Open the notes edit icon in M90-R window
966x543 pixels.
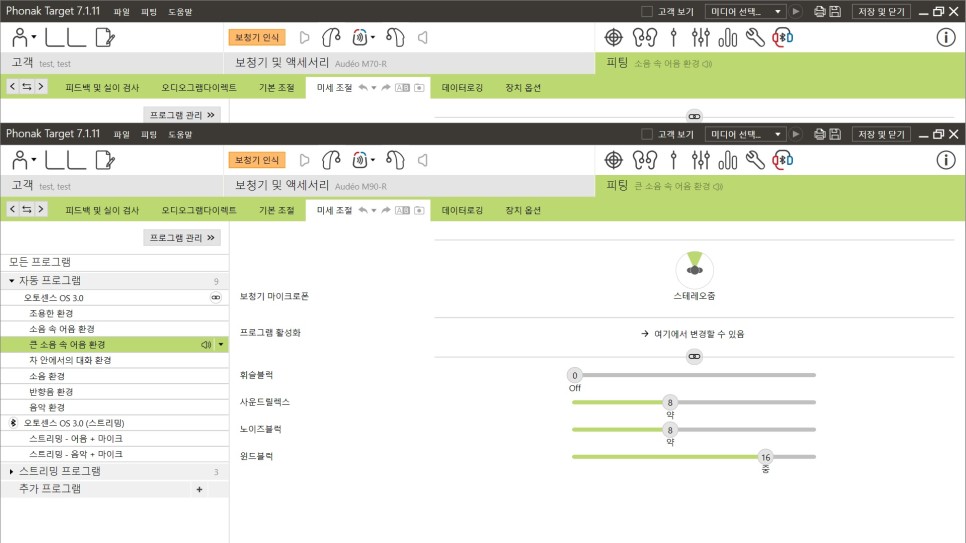tap(105, 160)
